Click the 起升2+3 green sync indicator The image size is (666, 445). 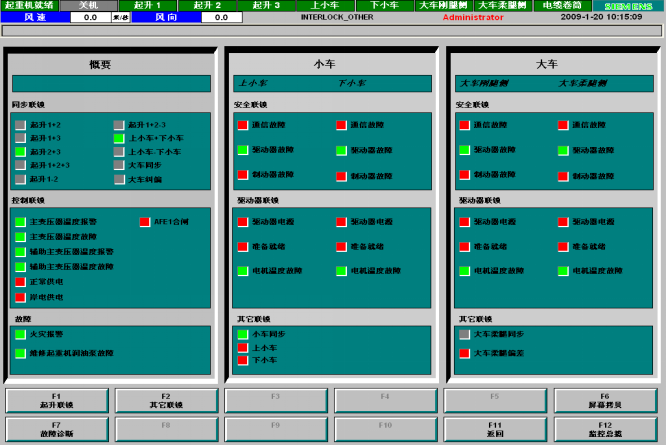pyautogui.click(x=20, y=152)
